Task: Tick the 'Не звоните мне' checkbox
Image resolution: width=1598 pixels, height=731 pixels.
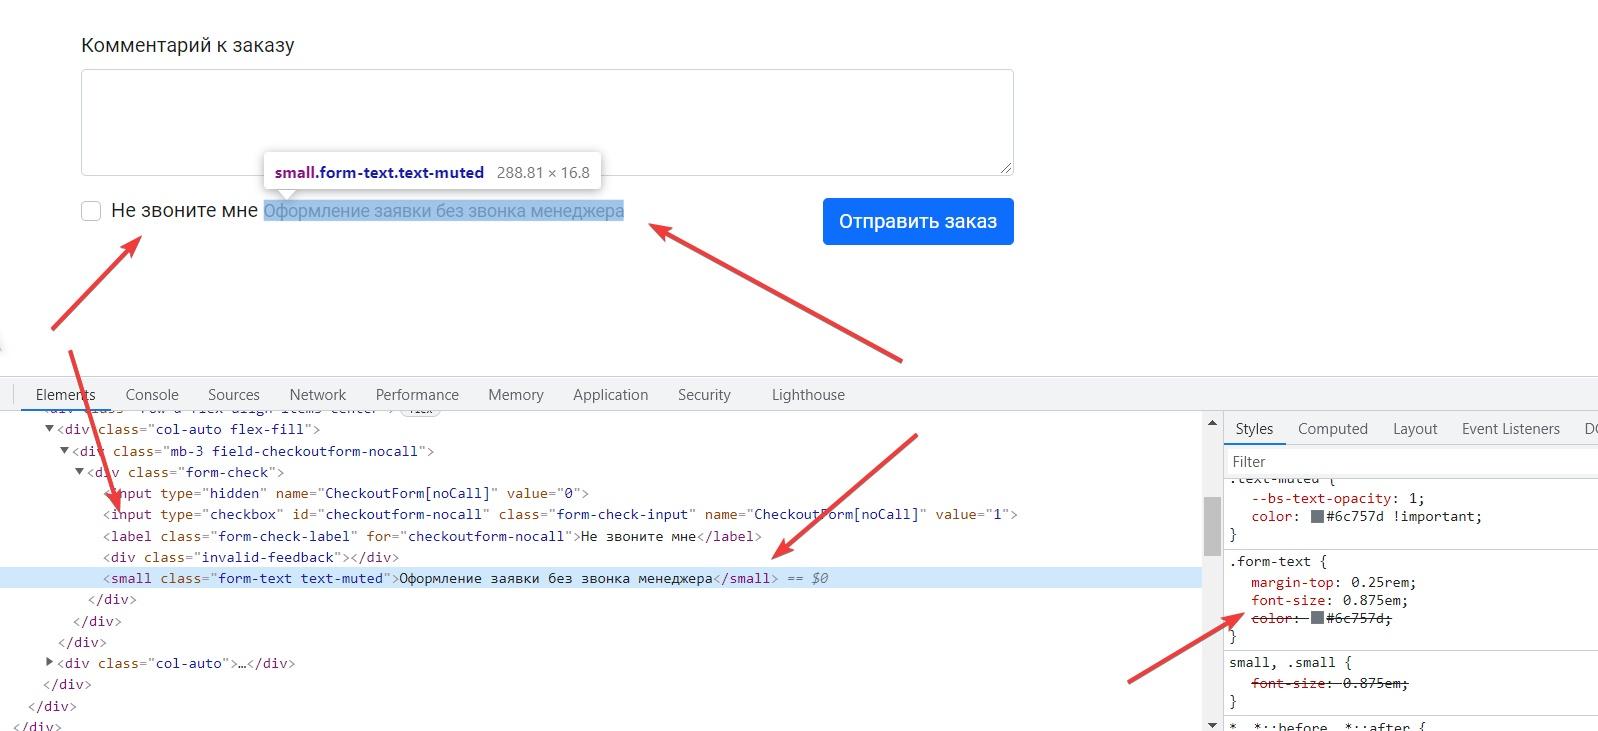Action: tap(91, 211)
